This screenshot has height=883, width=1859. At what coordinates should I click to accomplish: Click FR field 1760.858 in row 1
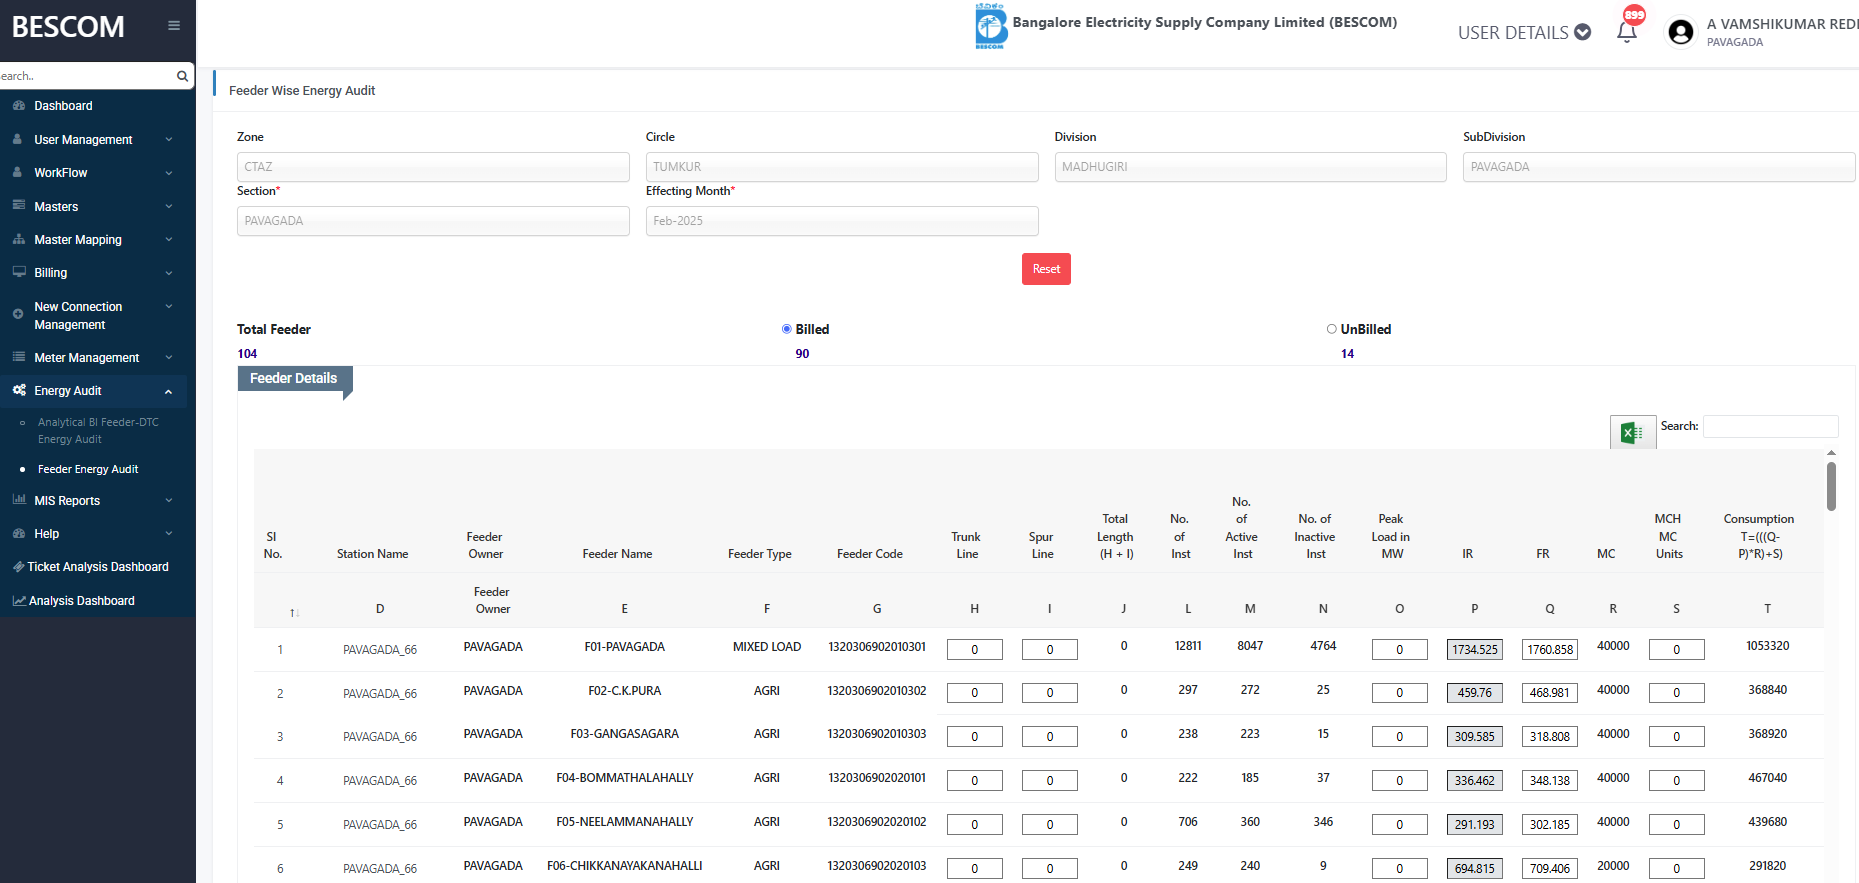tap(1550, 649)
